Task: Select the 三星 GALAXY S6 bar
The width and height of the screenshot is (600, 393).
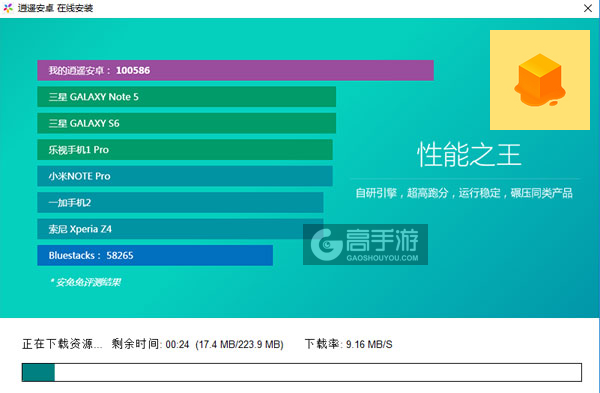Action: 187,123
